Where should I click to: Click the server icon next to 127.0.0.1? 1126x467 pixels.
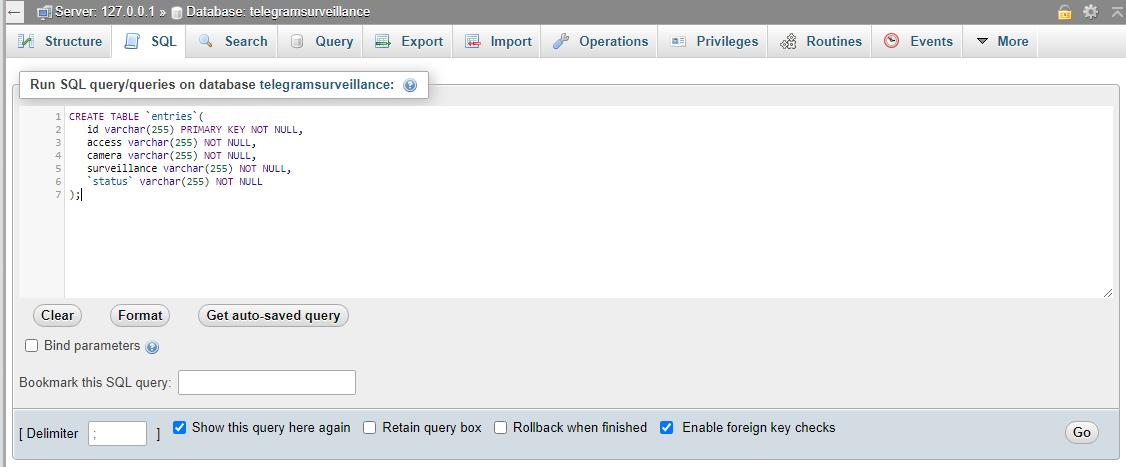[45, 12]
